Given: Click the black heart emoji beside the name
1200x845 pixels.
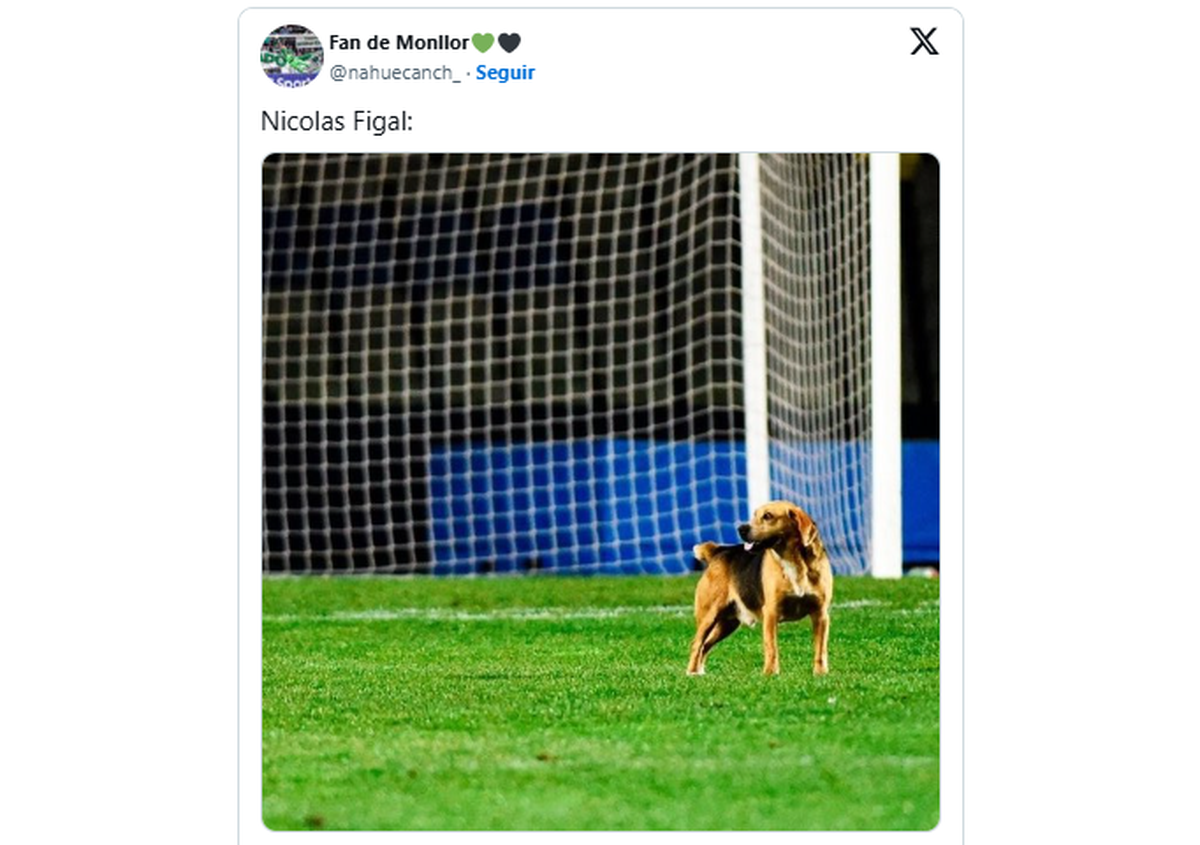Looking at the screenshot, I should pyautogui.click(x=509, y=43).
